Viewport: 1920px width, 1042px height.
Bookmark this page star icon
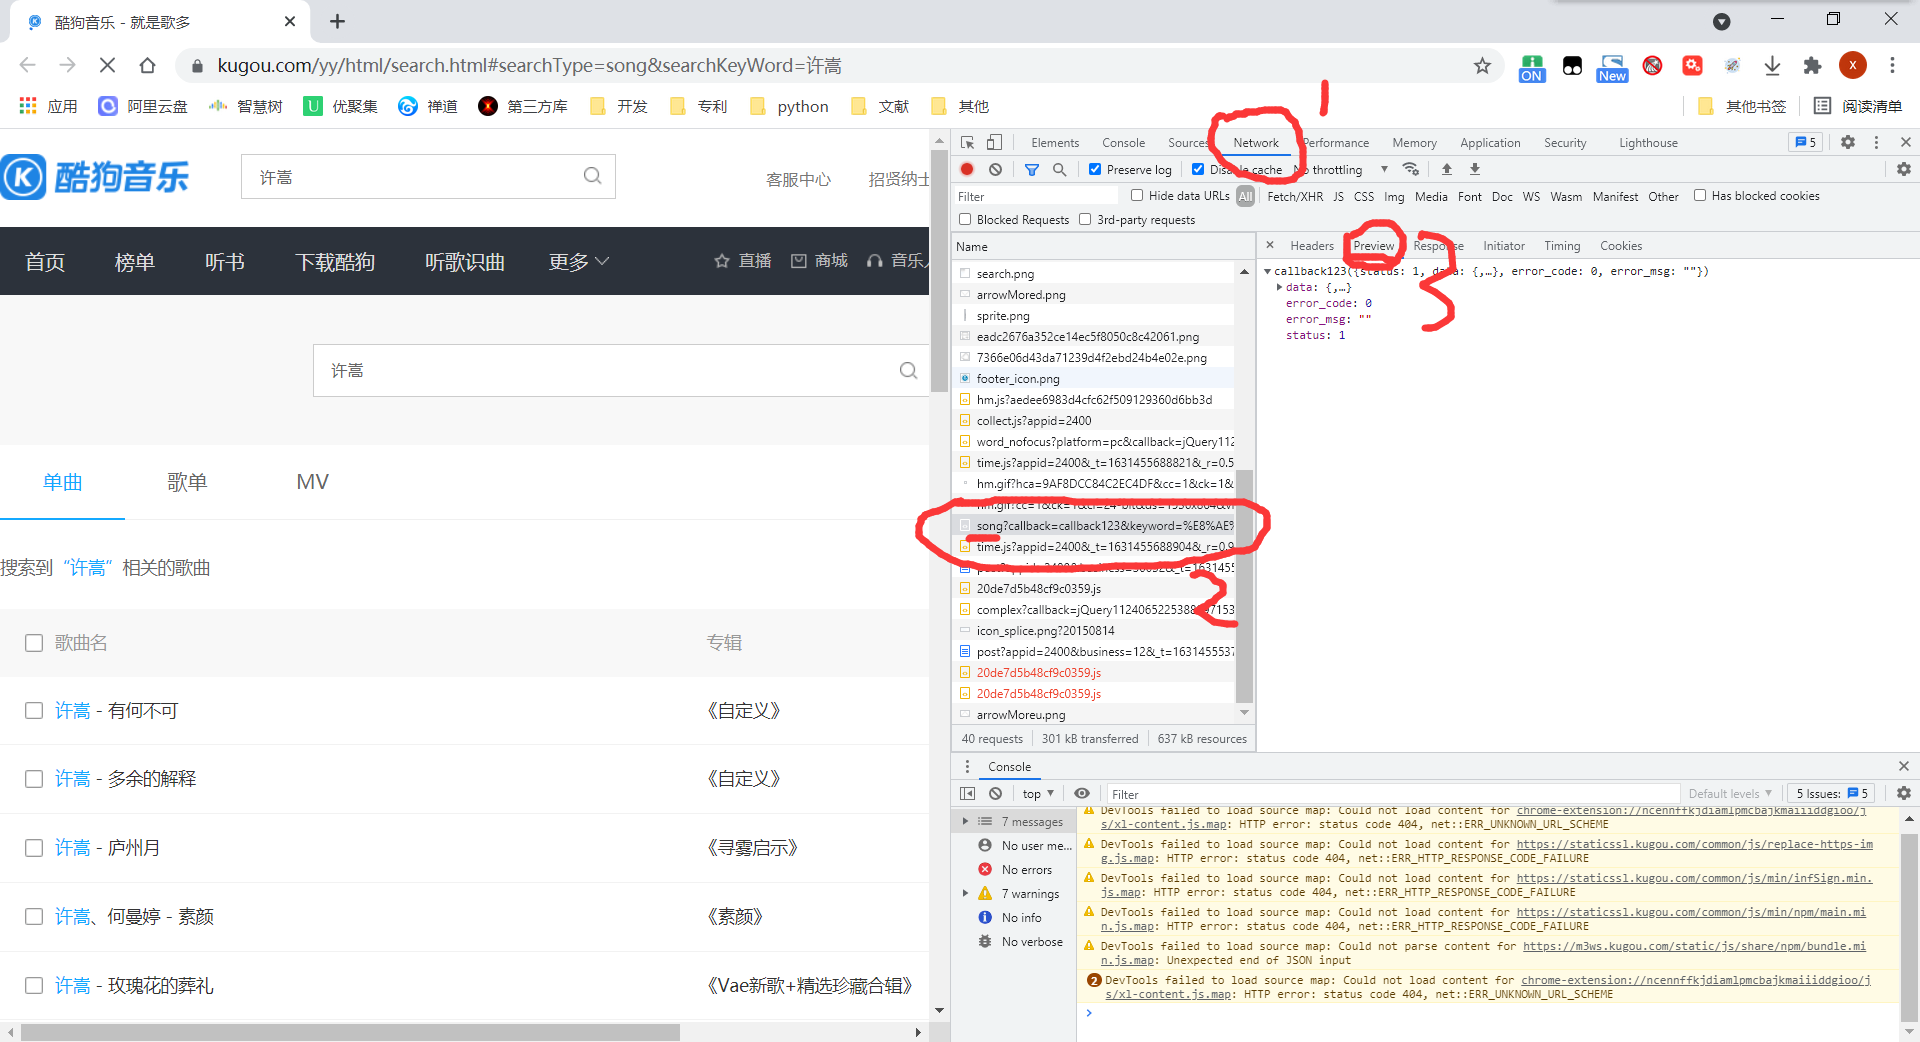click(x=1482, y=66)
